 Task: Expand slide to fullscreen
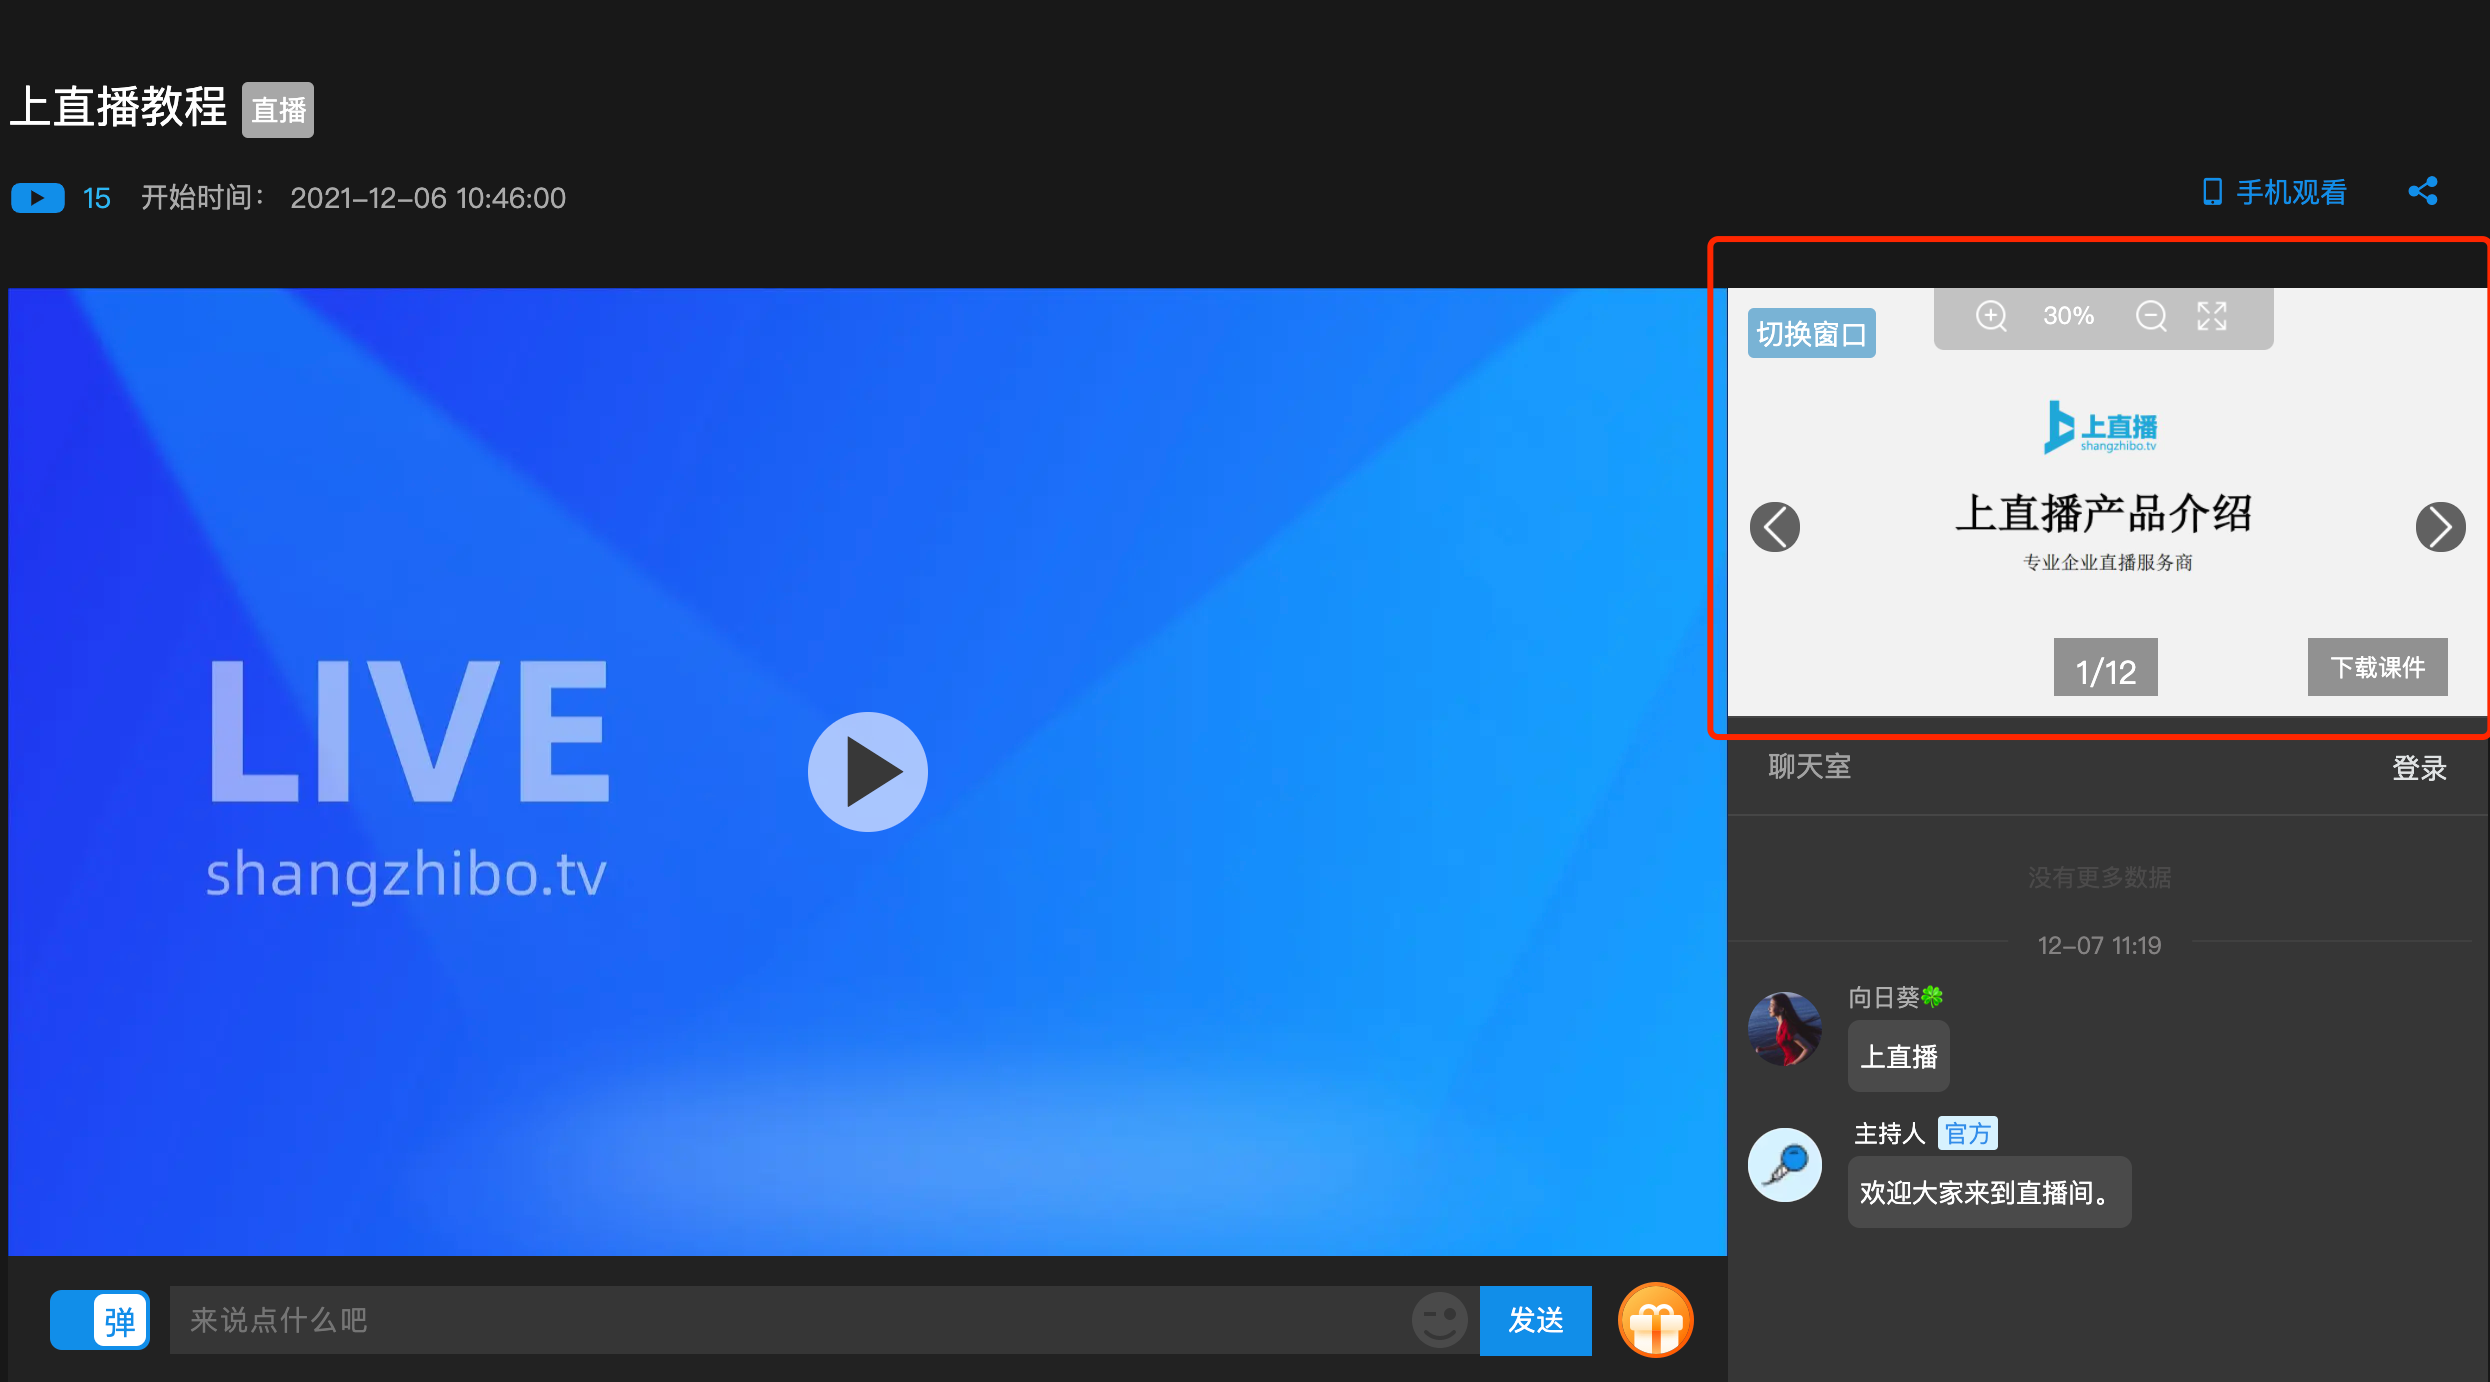tap(2212, 316)
